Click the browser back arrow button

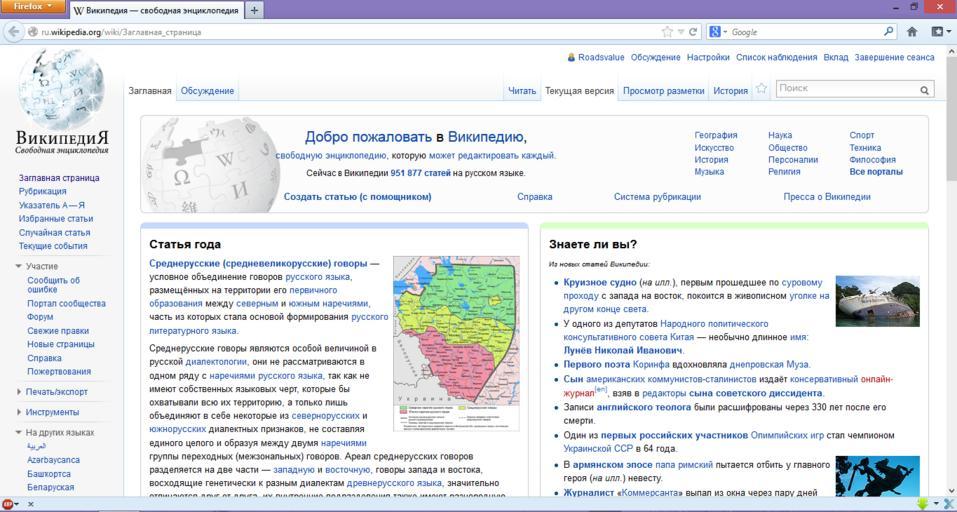(13, 32)
